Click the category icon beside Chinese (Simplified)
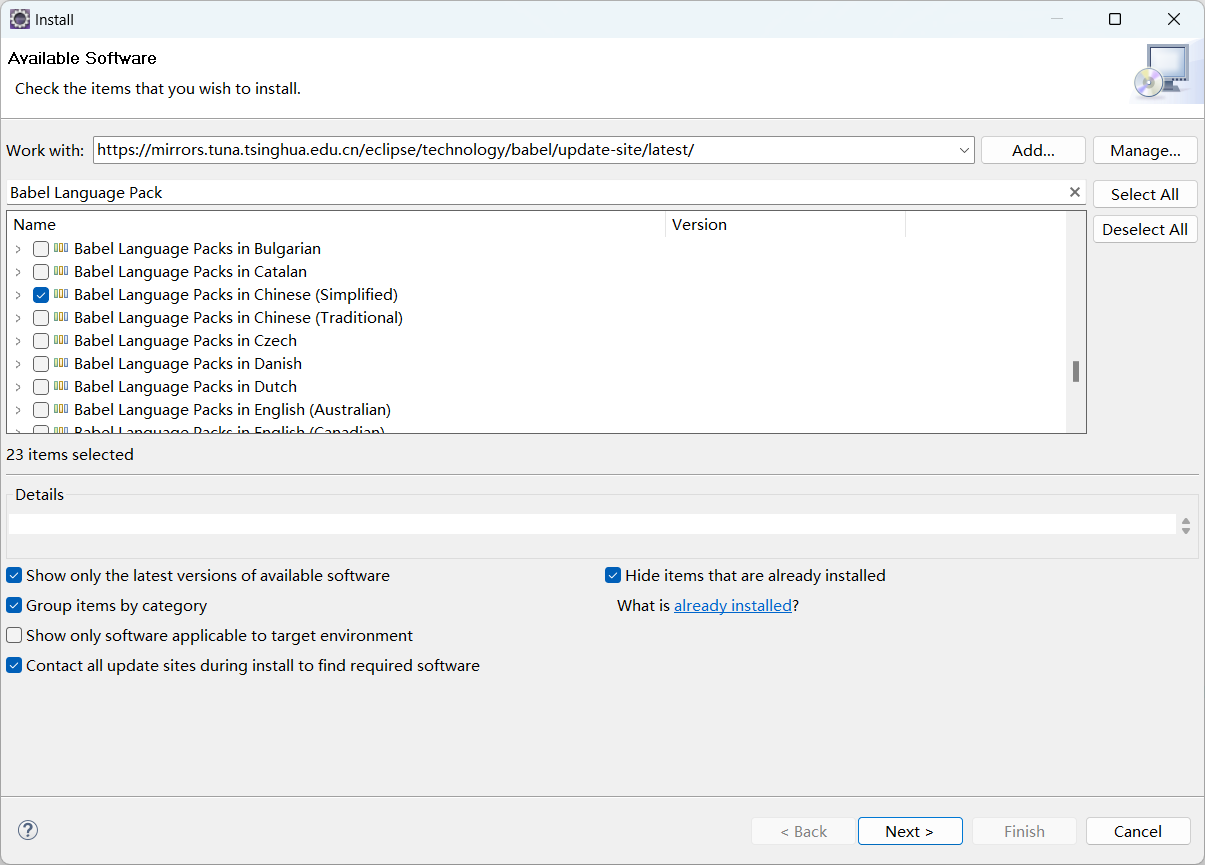 pos(61,294)
